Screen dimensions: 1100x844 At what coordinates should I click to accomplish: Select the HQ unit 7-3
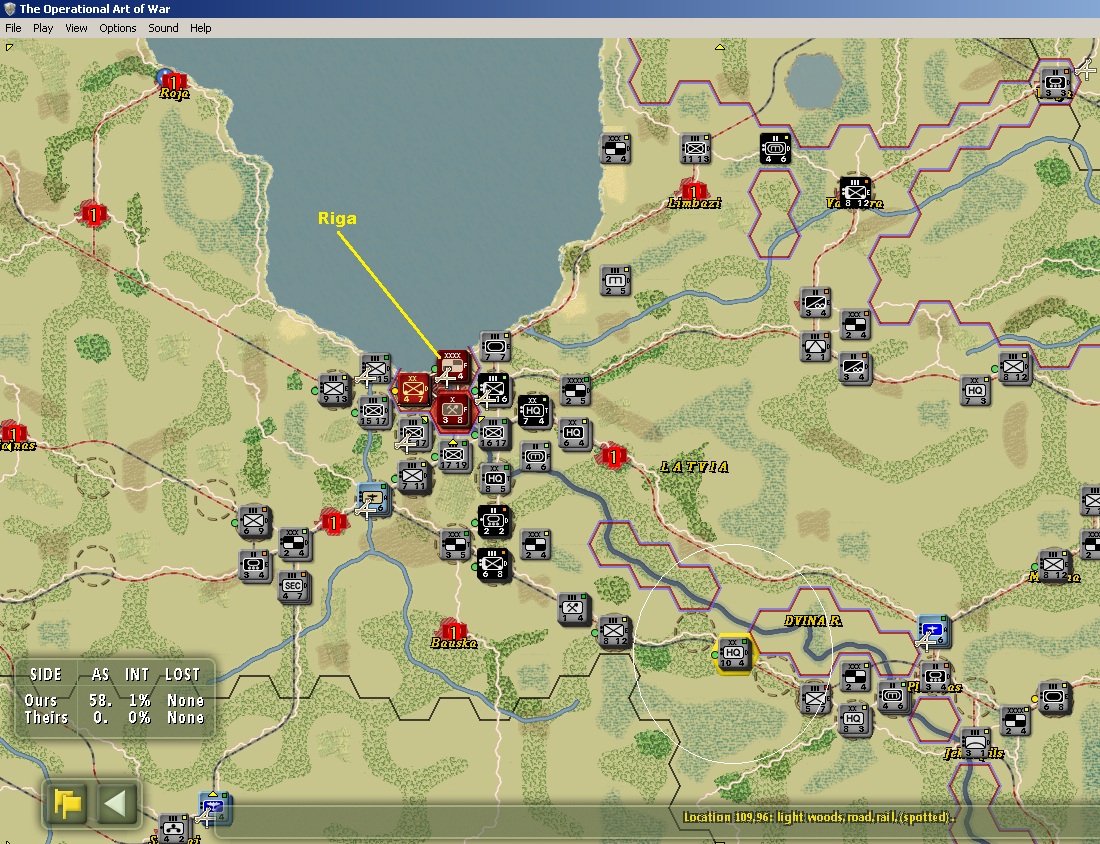click(x=974, y=391)
